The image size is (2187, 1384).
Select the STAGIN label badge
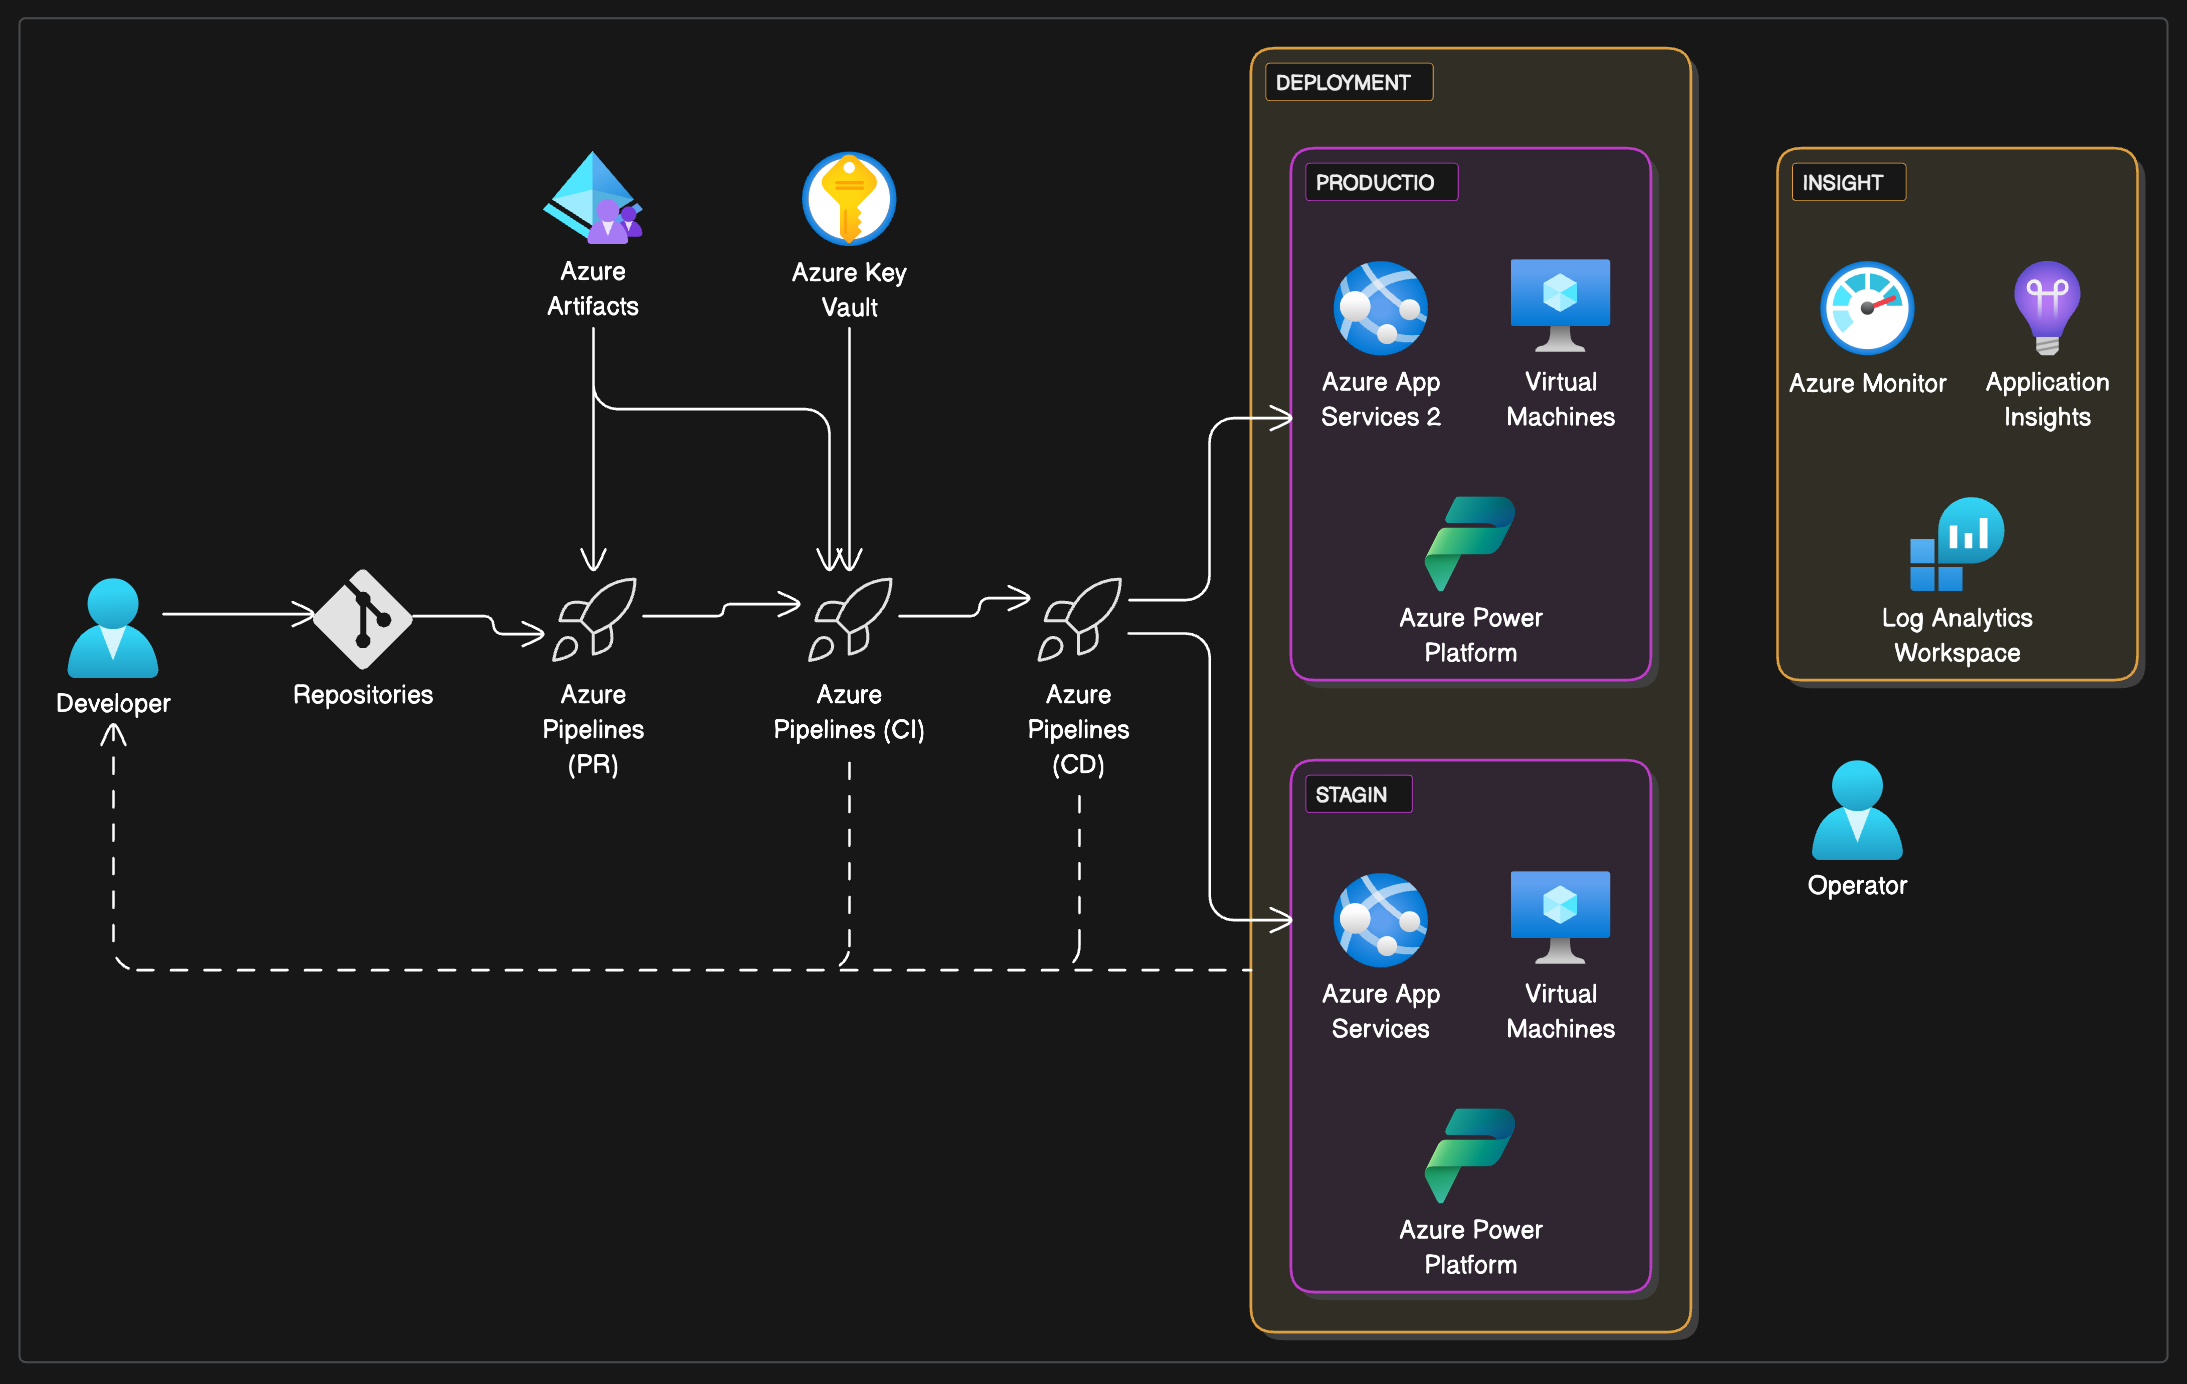1358,793
